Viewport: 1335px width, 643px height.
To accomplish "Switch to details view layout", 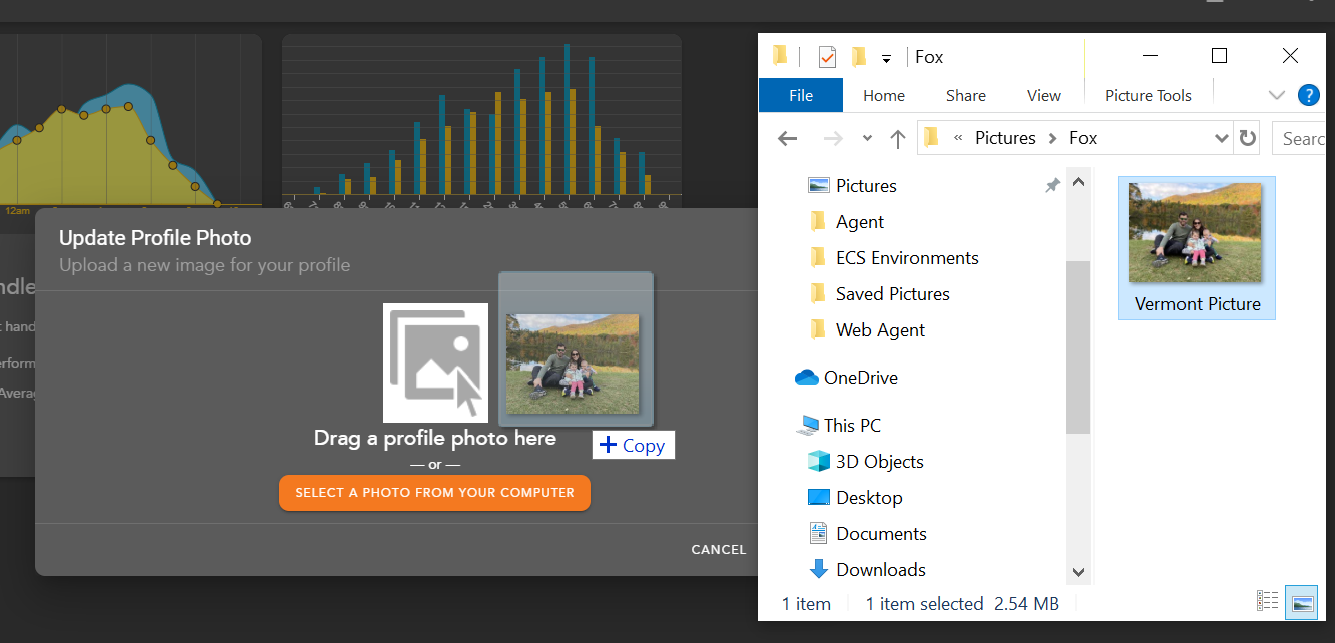I will [x=1268, y=601].
